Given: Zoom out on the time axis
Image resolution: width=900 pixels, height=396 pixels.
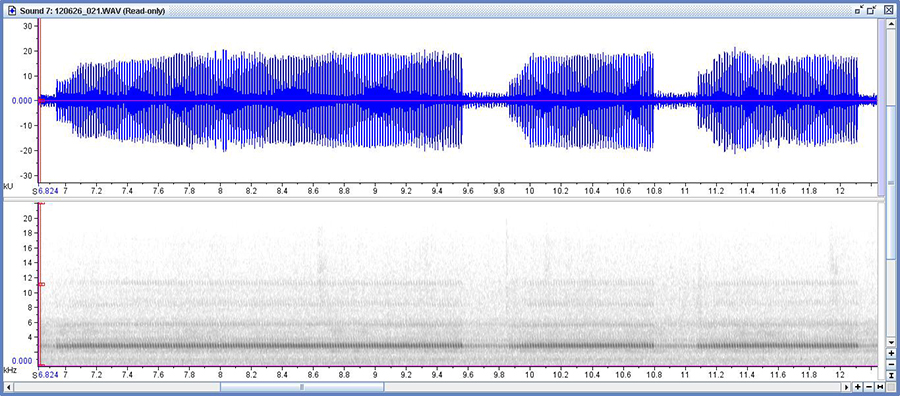Looking at the screenshot, I should (869, 387).
